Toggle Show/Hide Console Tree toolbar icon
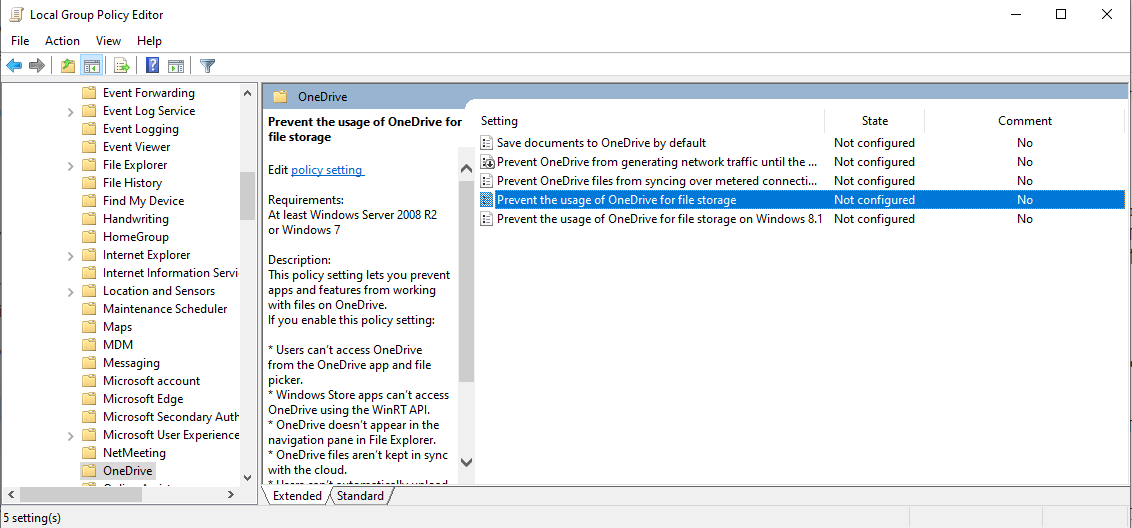 pos(91,66)
